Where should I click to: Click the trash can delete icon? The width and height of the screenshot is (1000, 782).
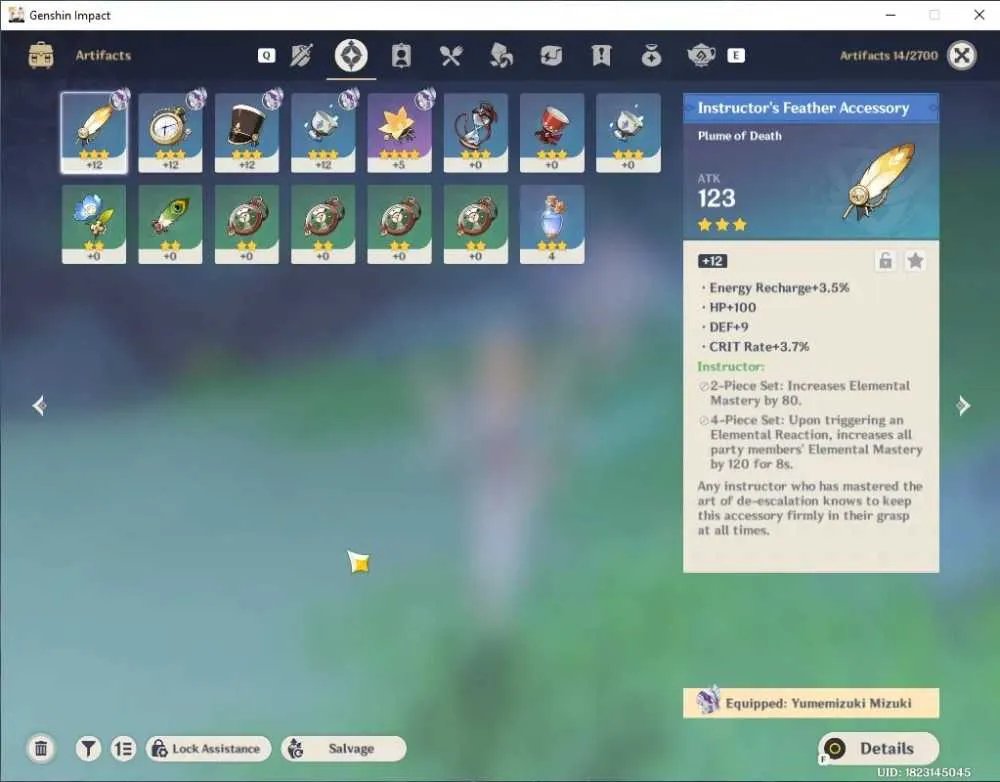[41, 748]
